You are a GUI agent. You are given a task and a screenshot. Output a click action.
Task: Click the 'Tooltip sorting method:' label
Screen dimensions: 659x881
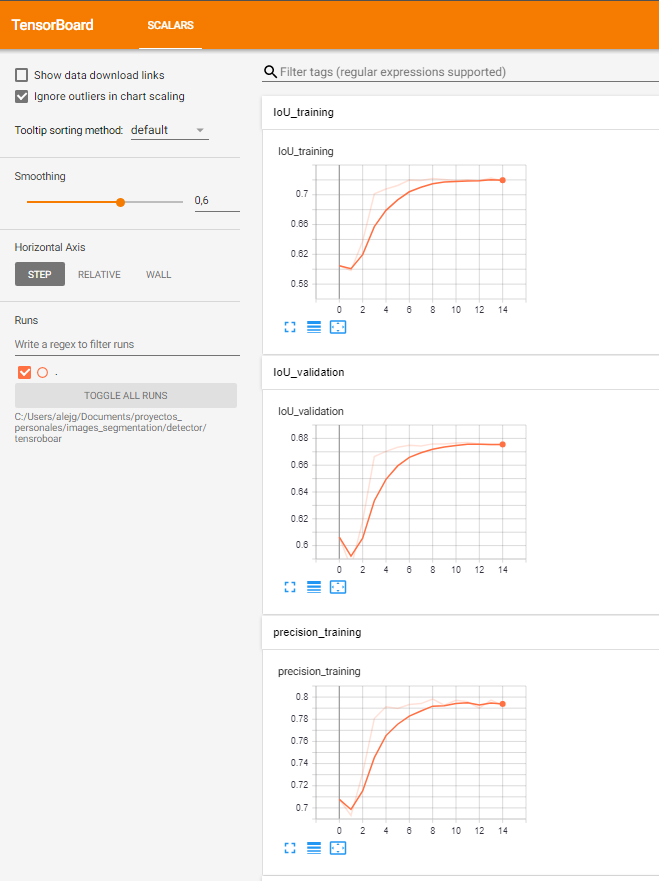click(x=69, y=130)
